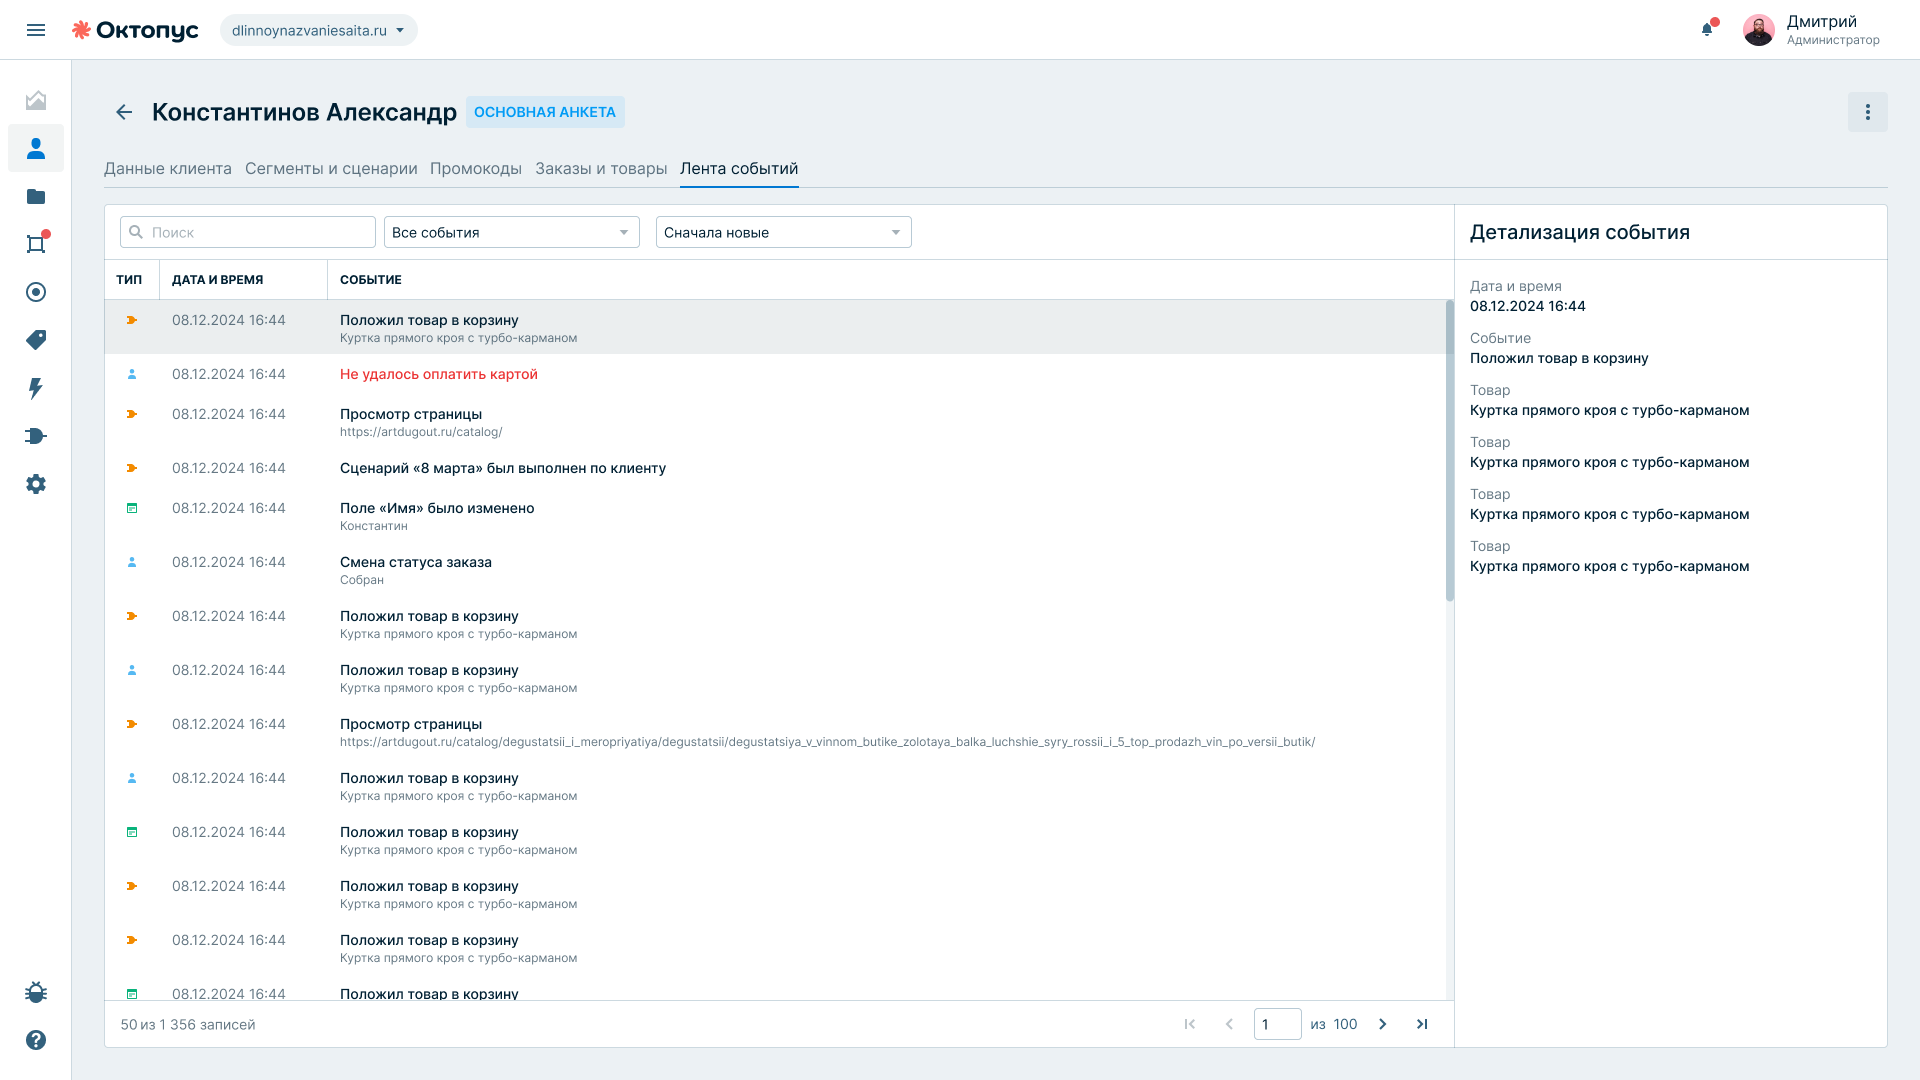
Task: Go back with the arrow icon
Action: [x=124, y=112]
